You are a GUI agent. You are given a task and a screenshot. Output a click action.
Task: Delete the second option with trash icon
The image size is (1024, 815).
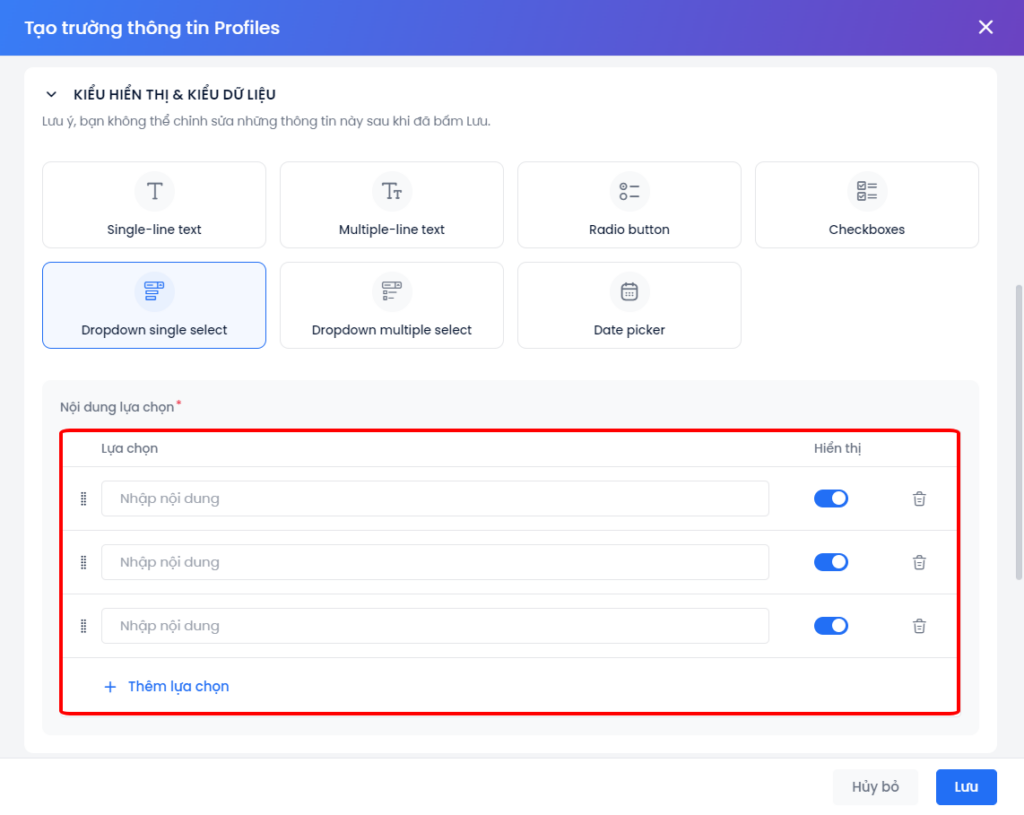[x=919, y=562]
